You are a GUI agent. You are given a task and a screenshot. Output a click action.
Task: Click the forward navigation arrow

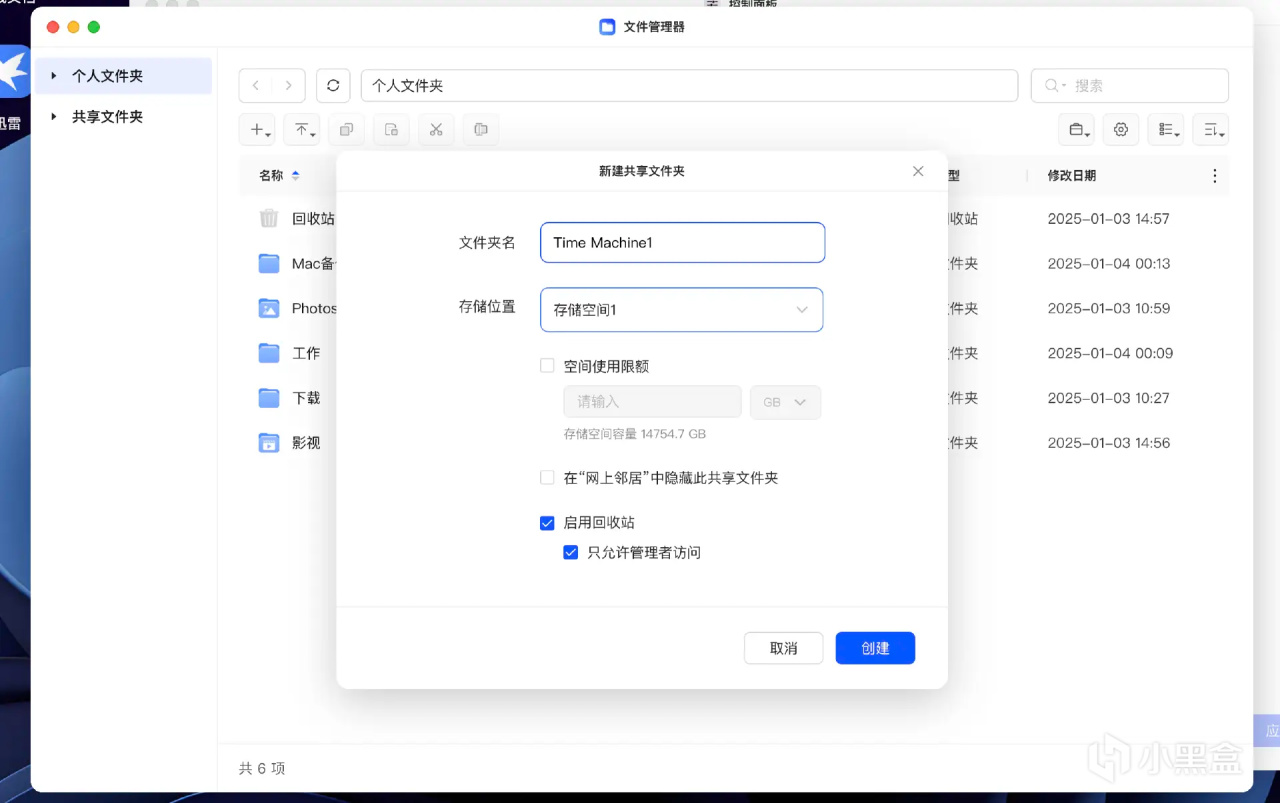[x=289, y=86]
